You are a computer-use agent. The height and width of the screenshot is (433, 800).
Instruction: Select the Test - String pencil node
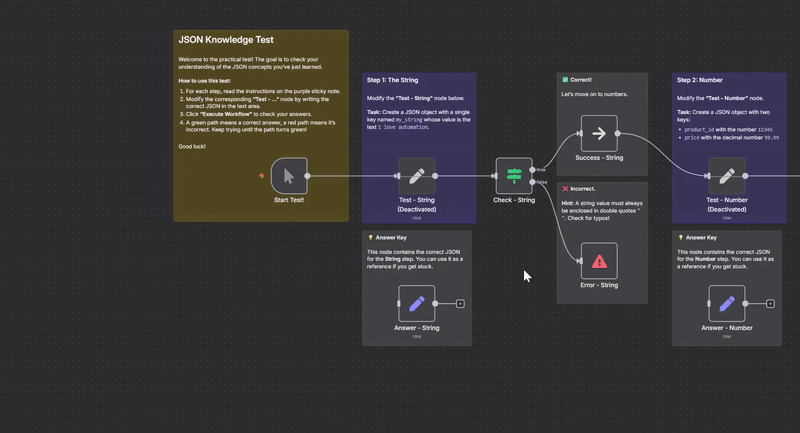(417, 176)
